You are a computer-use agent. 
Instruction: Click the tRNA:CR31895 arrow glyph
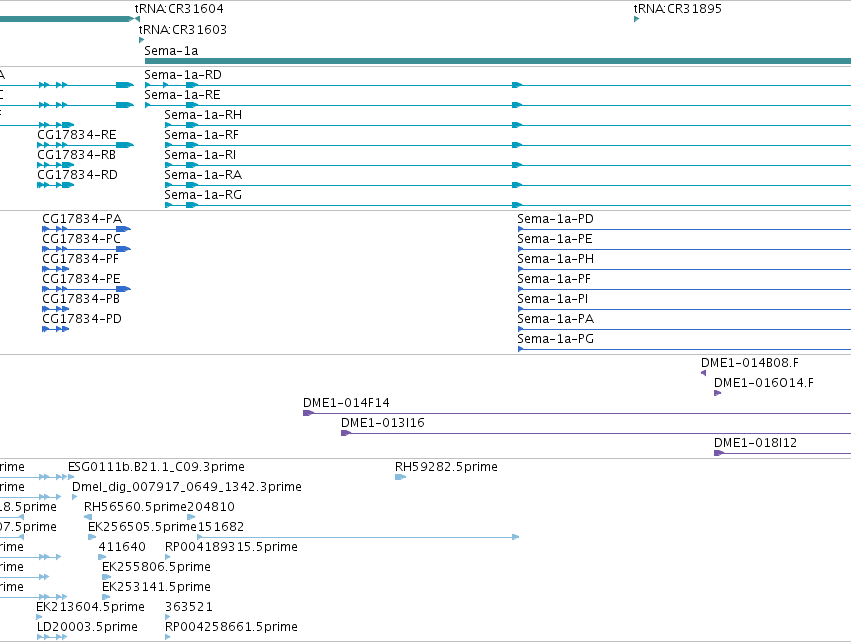pos(636,19)
